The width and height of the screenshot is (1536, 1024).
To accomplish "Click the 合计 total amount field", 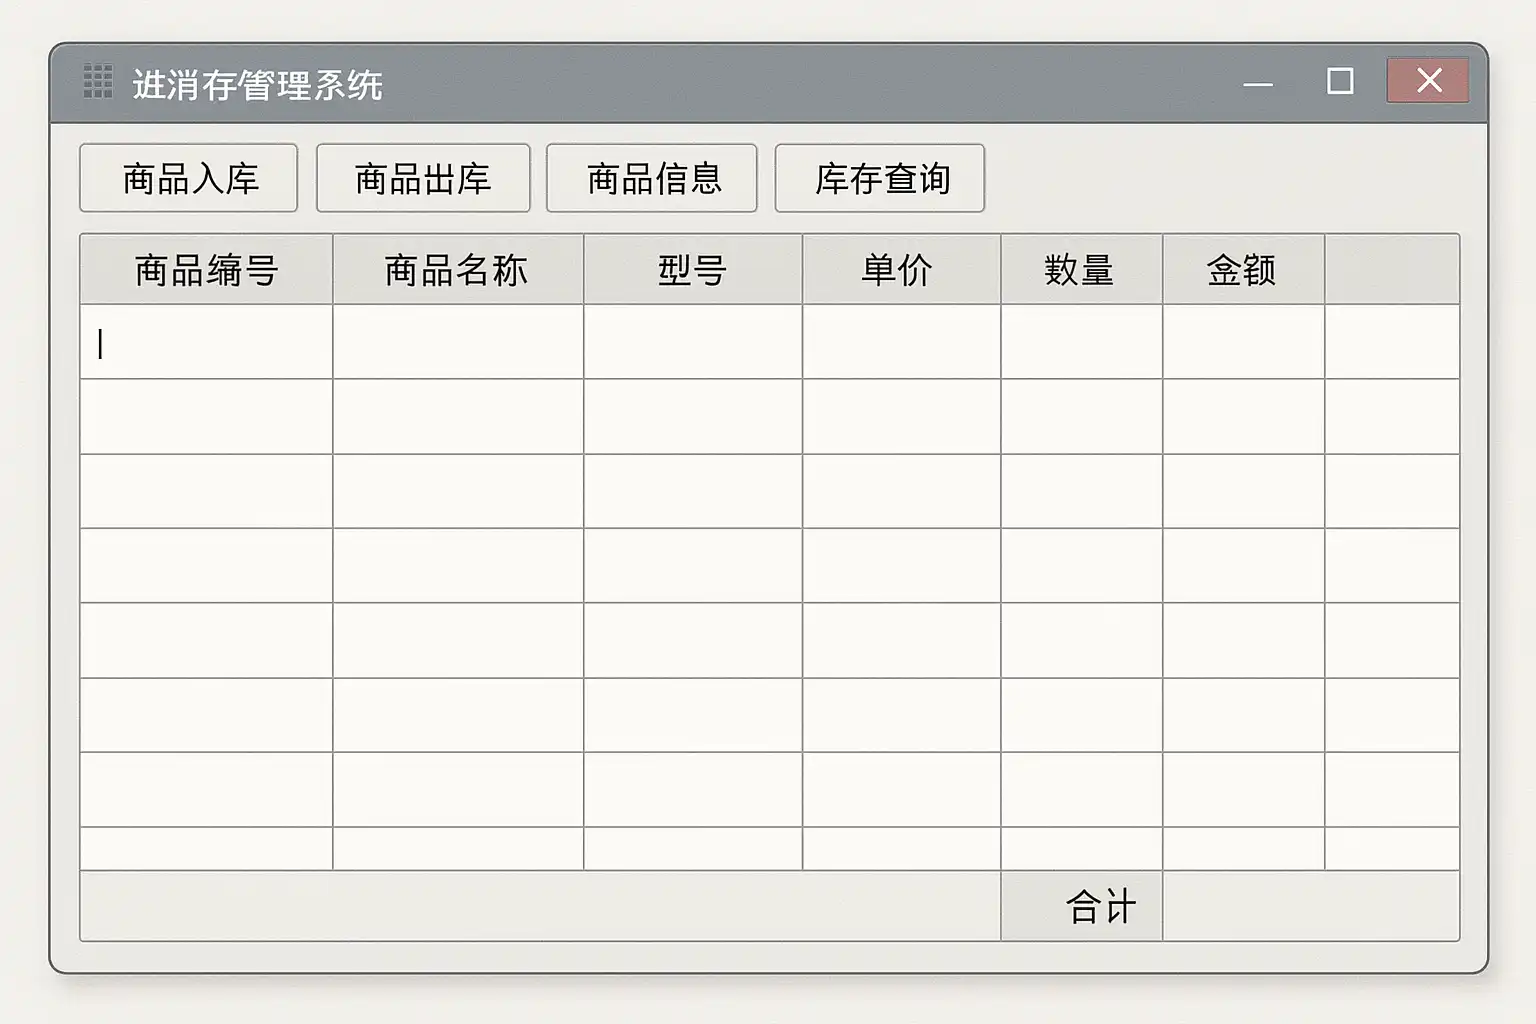I will coord(1310,907).
